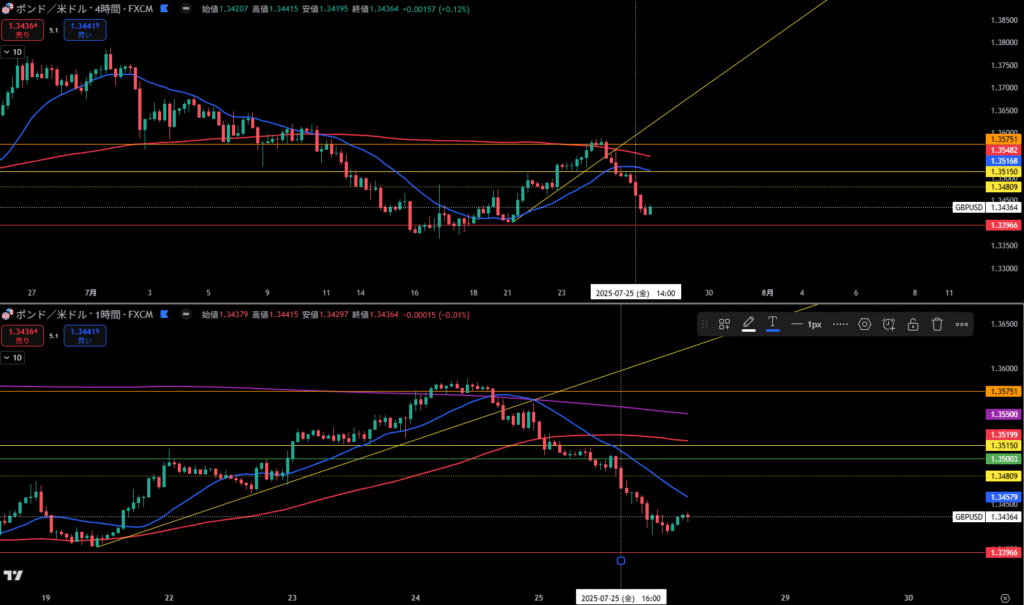The width and height of the screenshot is (1024, 605).
Task: Open drawing settings via the hexagon gear icon
Action: click(x=865, y=324)
